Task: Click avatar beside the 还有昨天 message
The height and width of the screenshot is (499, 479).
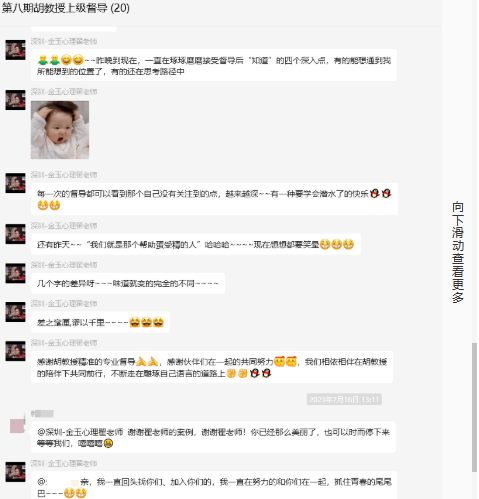Action: tap(15, 234)
